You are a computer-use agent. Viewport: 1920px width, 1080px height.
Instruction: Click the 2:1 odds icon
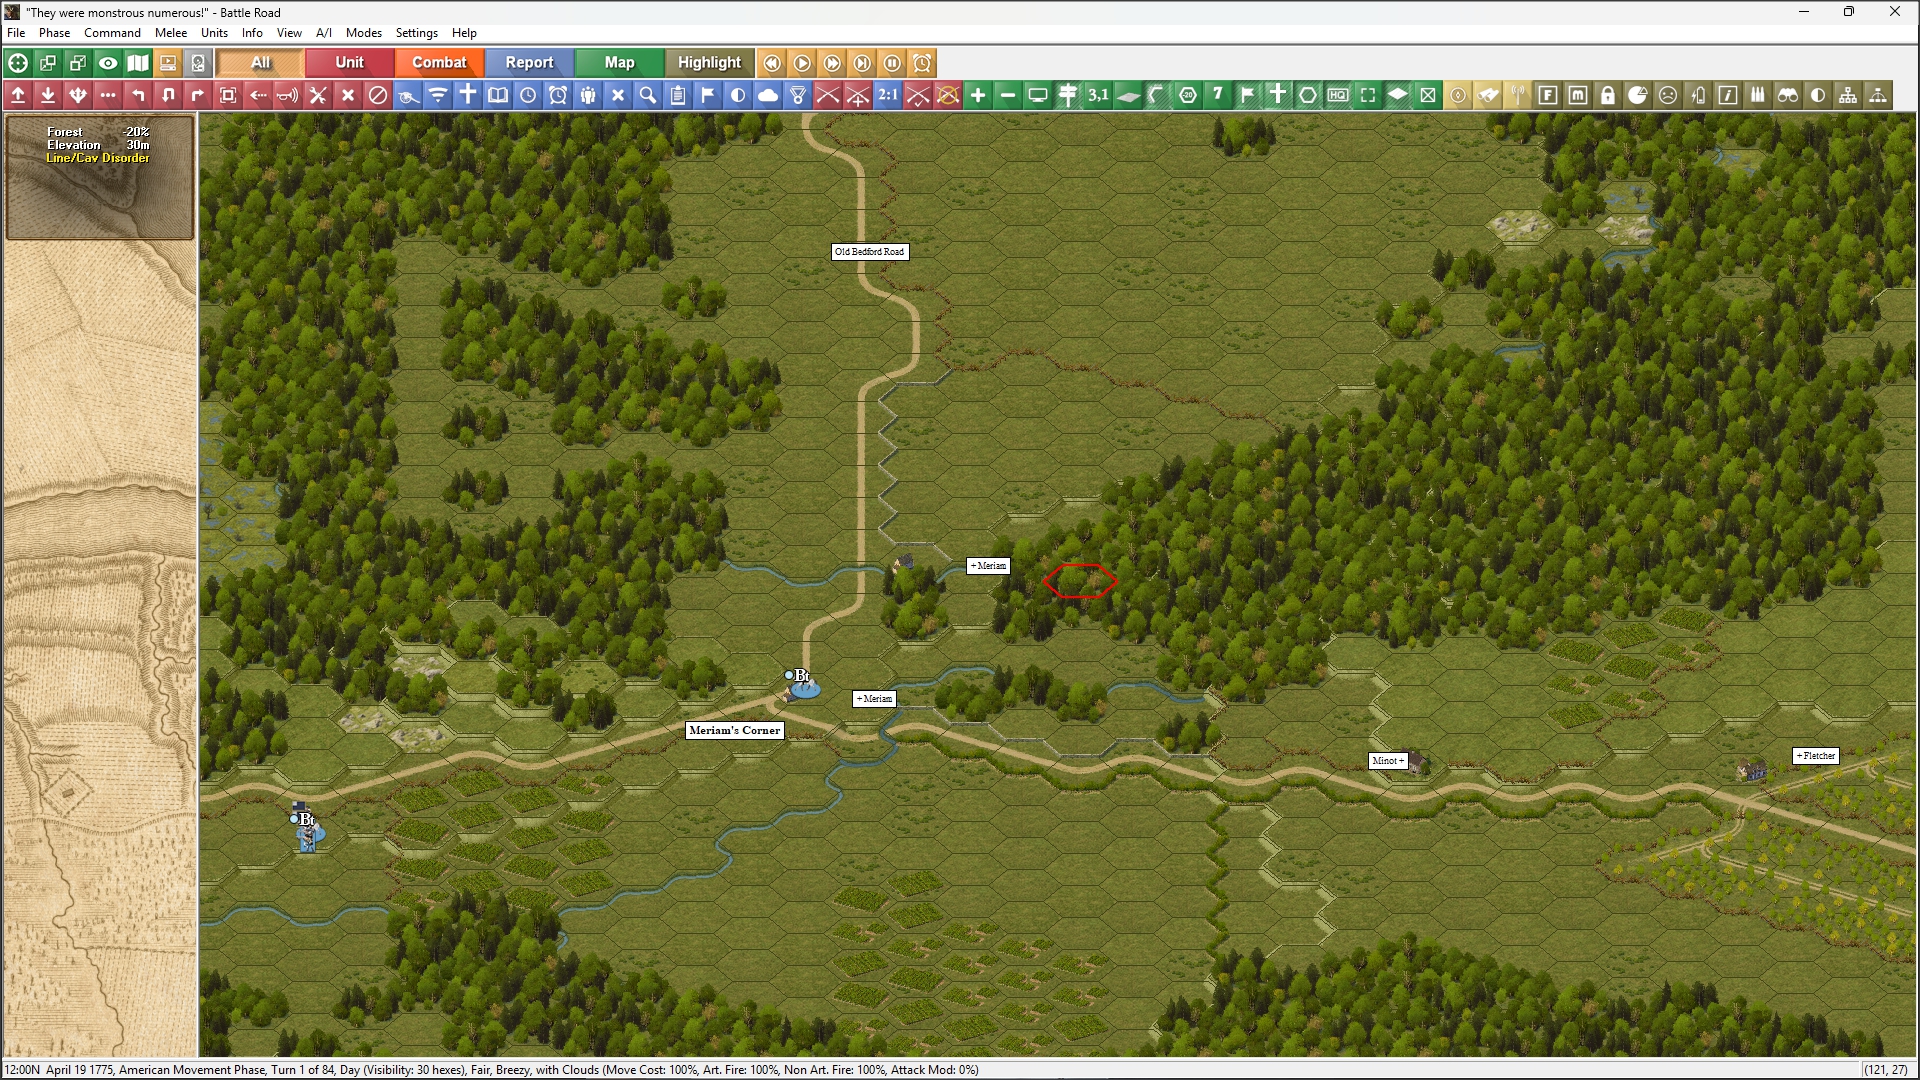pos(888,95)
